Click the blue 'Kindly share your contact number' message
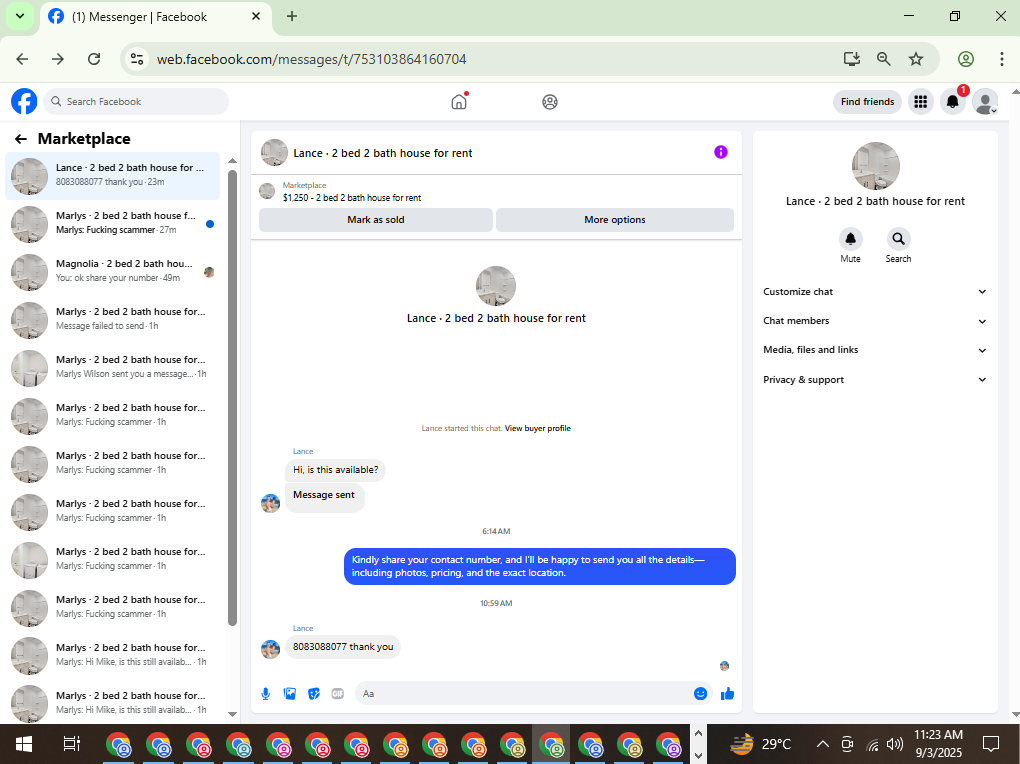Screen dimensions: 1020x764 pos(539,566)
